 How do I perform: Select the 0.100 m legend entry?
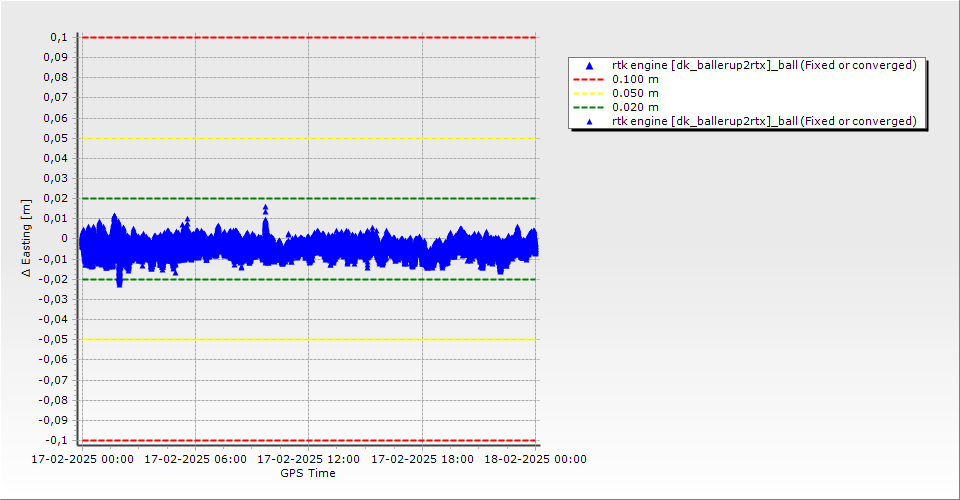(635, 80)
